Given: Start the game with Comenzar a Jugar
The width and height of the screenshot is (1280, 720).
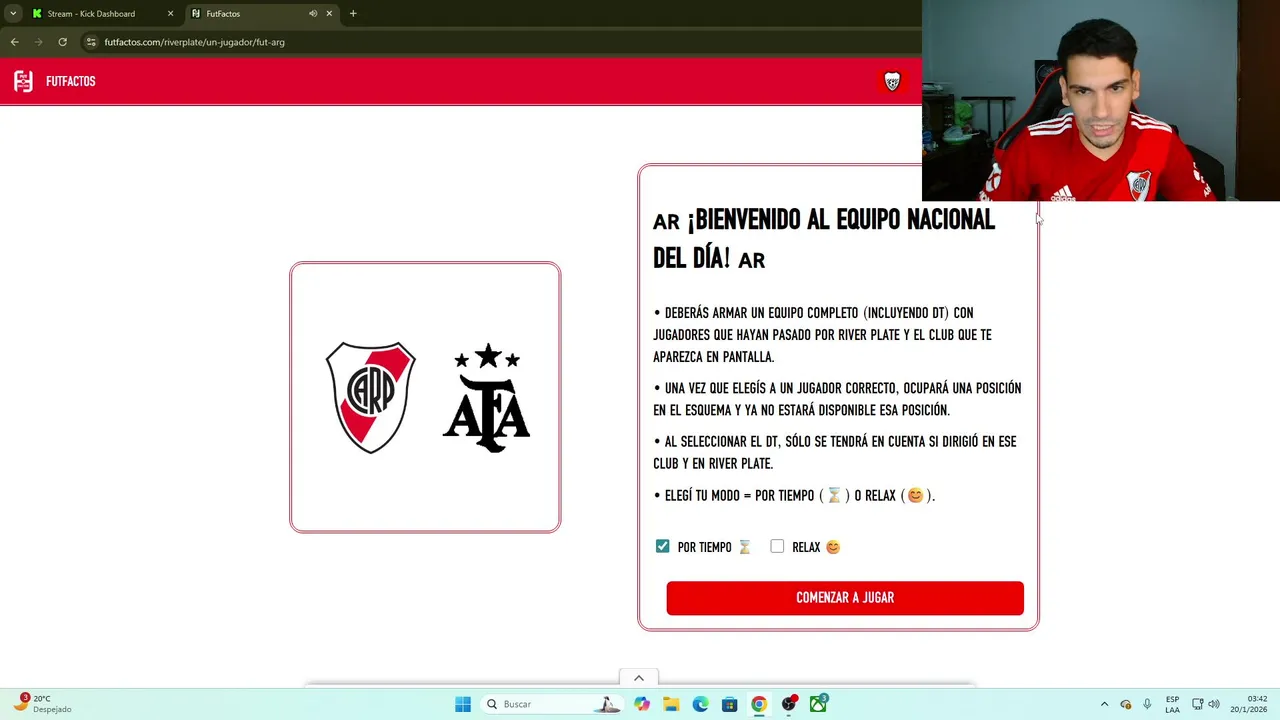Looking at the screenshot, I should click(845, 598).
